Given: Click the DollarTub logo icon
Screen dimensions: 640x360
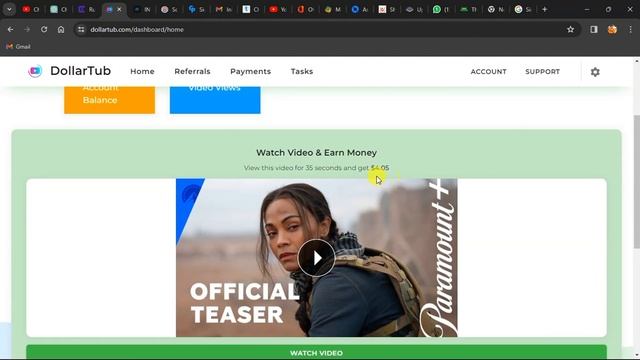Looking at the screenshot, I should coord(35,71).
